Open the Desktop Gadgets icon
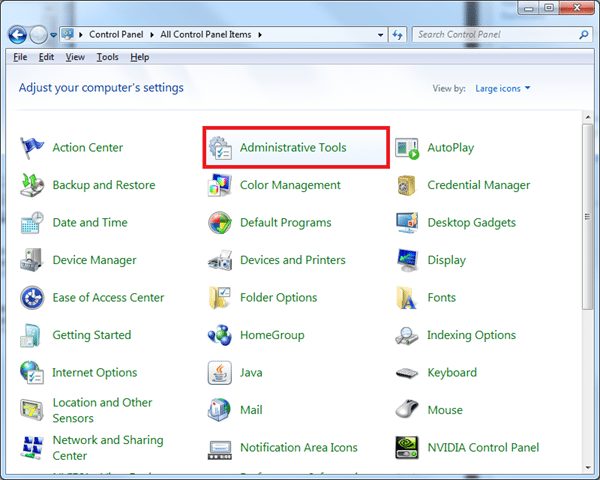 tap(407, 223)
